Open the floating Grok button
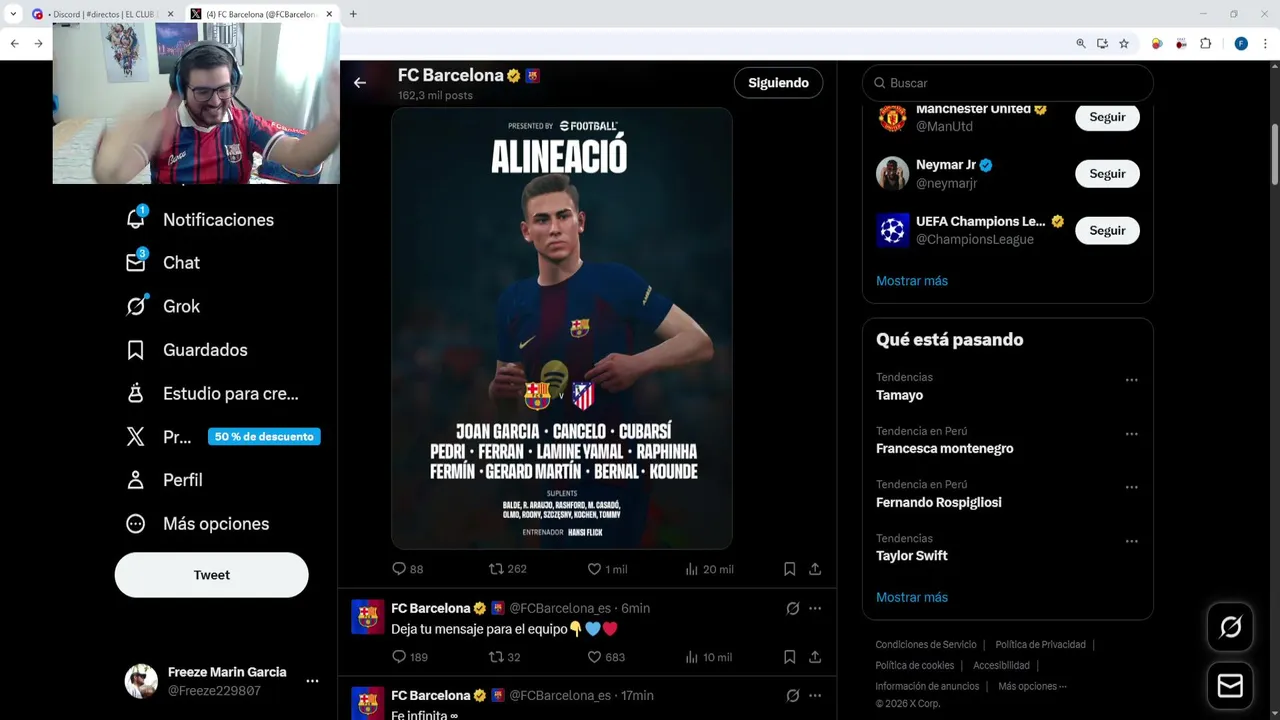 click(1230, 627)
